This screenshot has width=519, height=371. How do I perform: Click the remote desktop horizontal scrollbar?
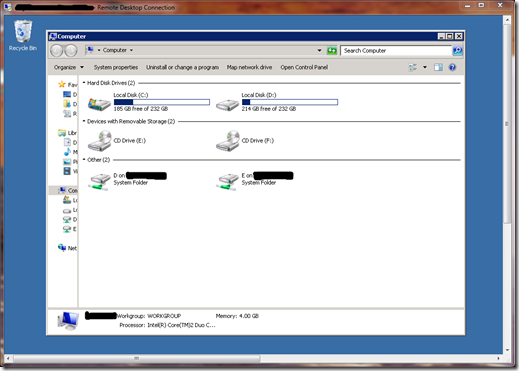[136, 359]
